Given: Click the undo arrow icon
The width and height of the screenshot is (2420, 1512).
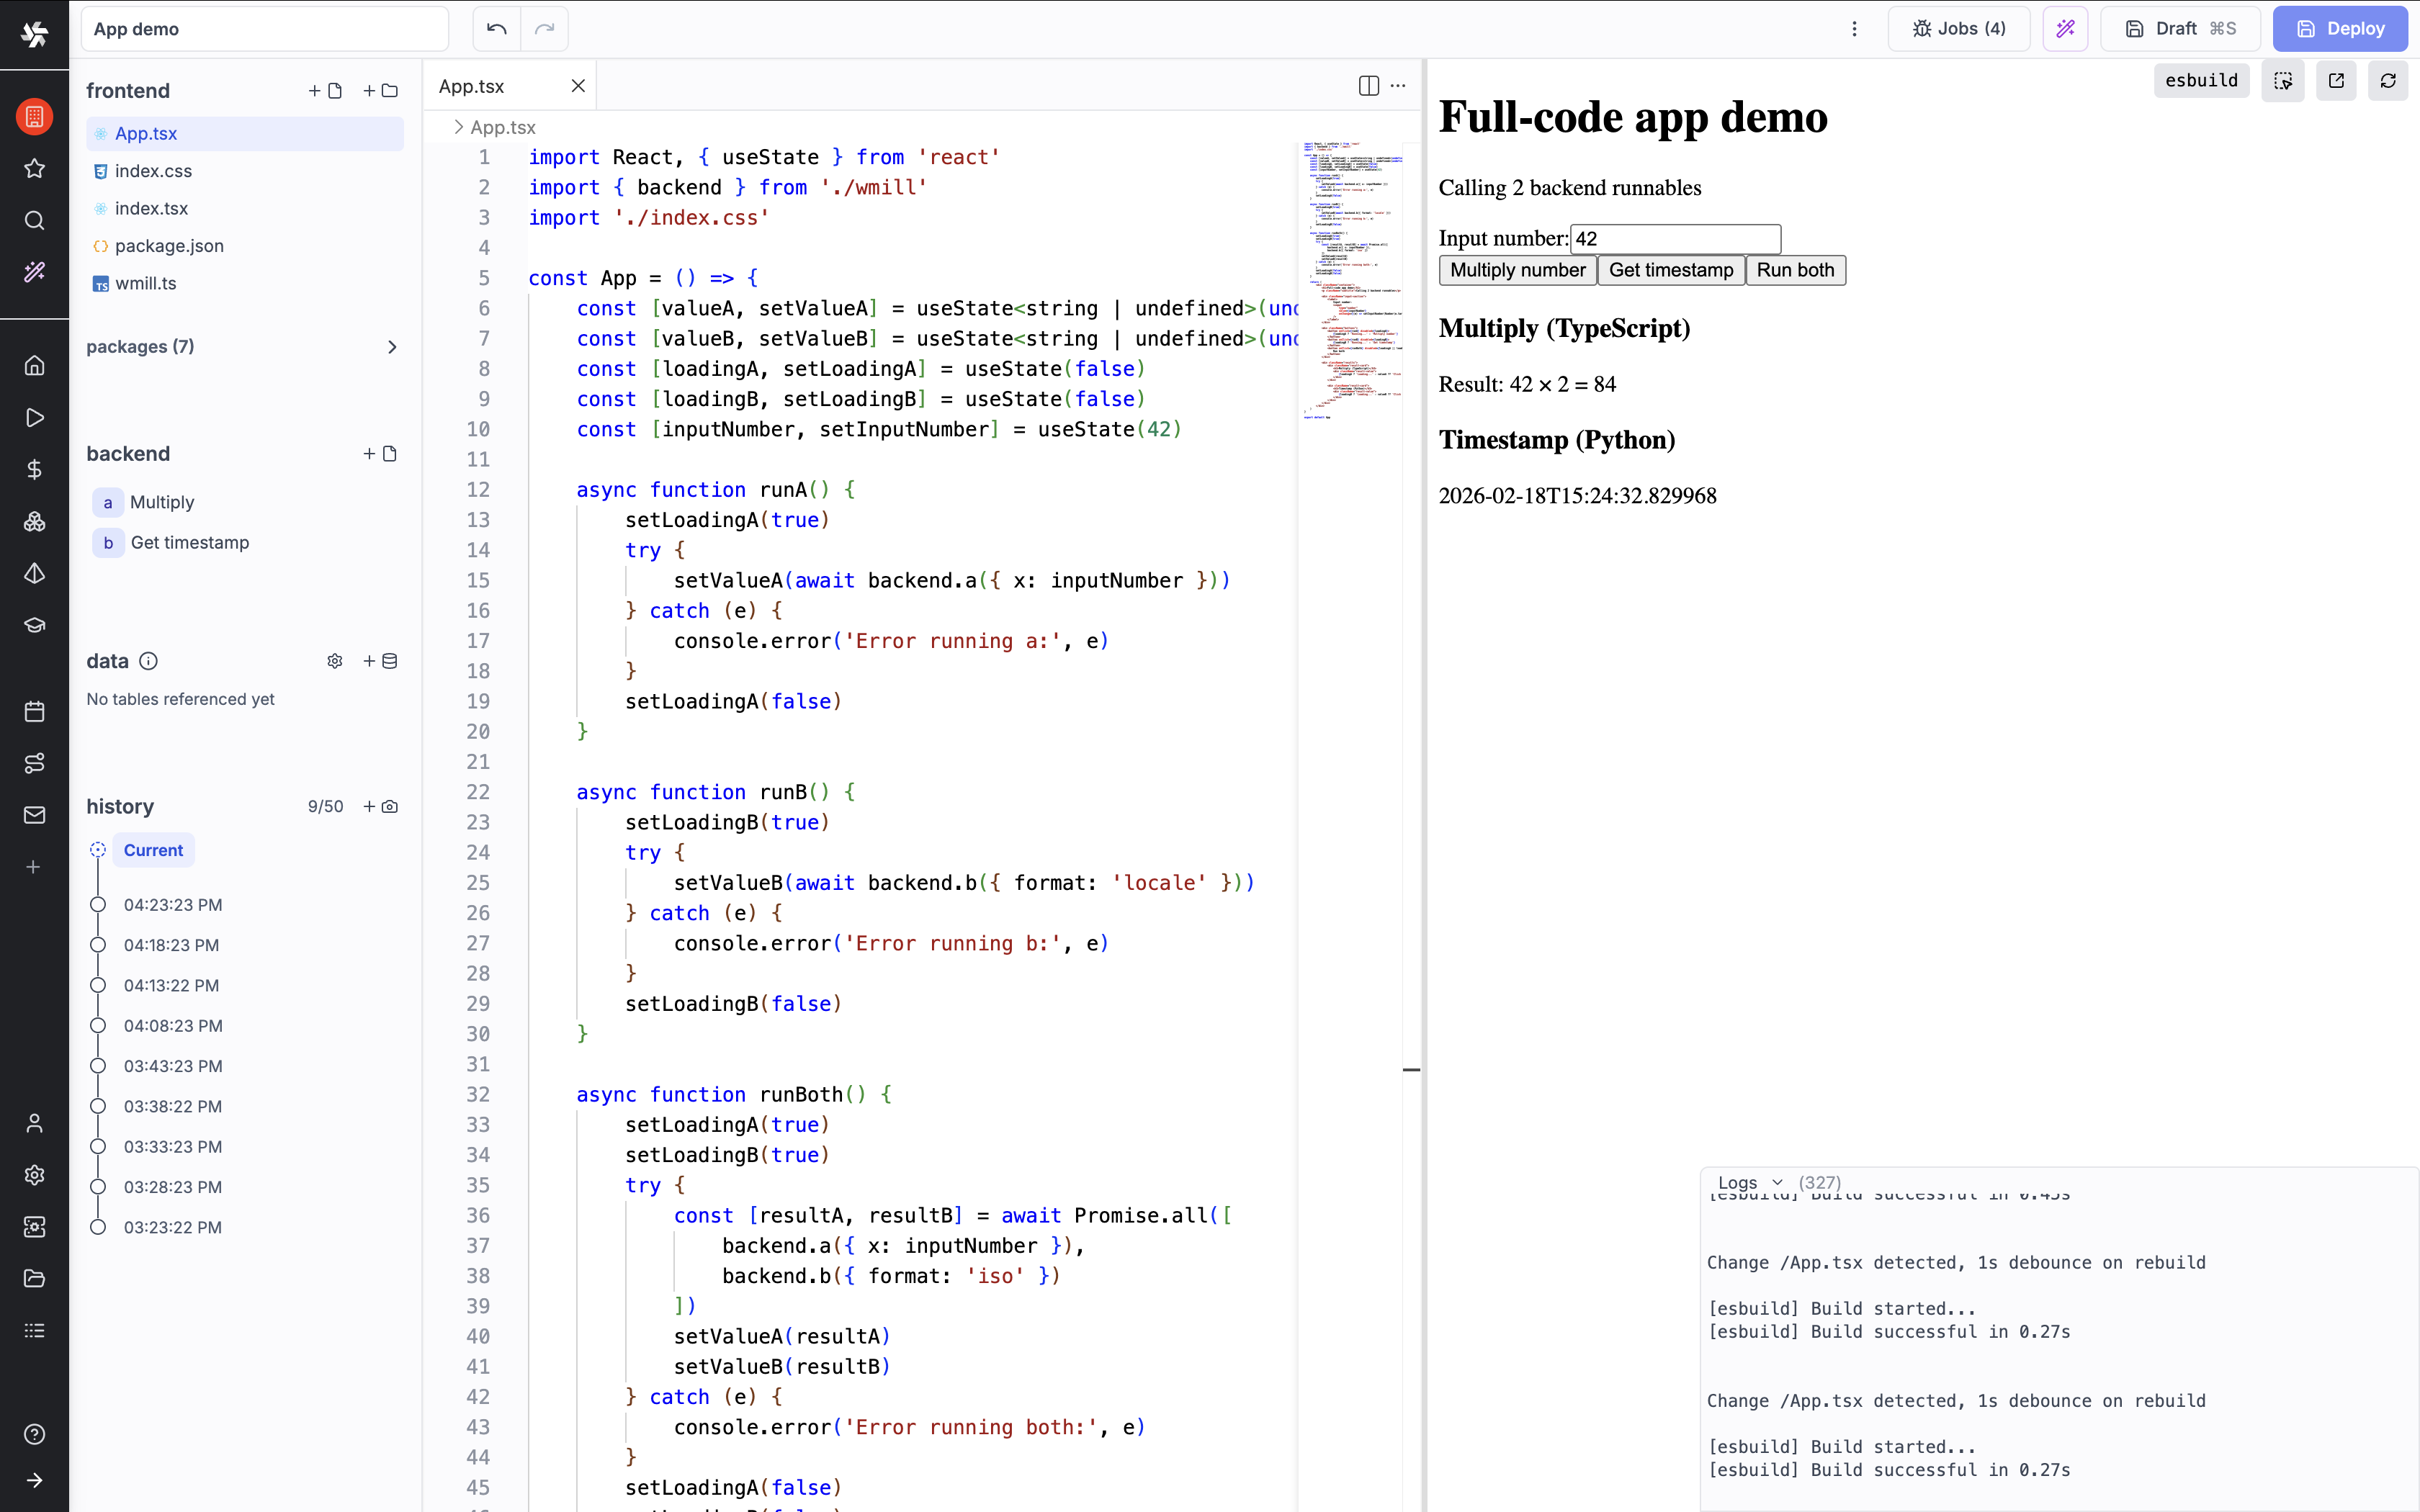Looking at the screenshot, I should [496, 29].
